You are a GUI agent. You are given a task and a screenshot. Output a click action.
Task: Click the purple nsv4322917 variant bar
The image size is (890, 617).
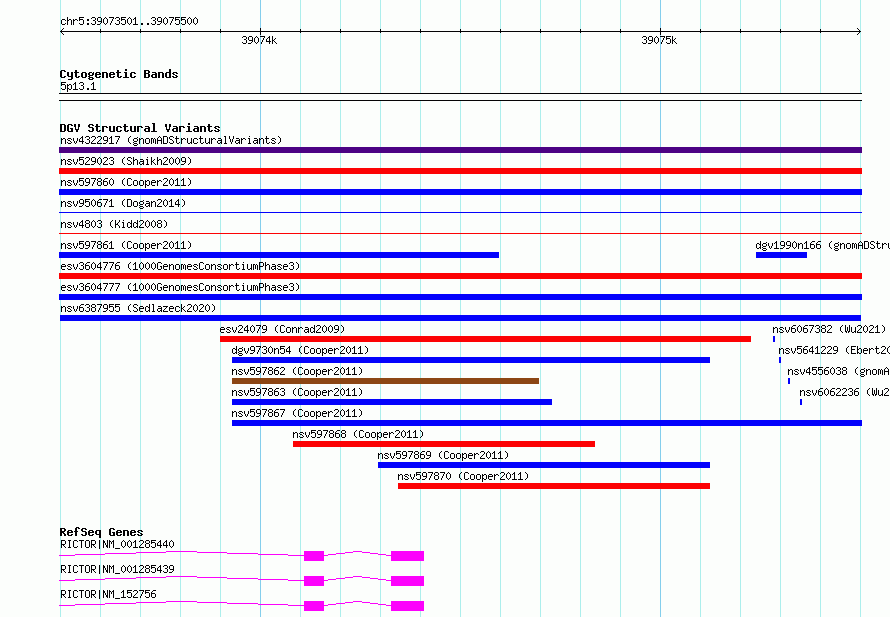tap(460, 150)
